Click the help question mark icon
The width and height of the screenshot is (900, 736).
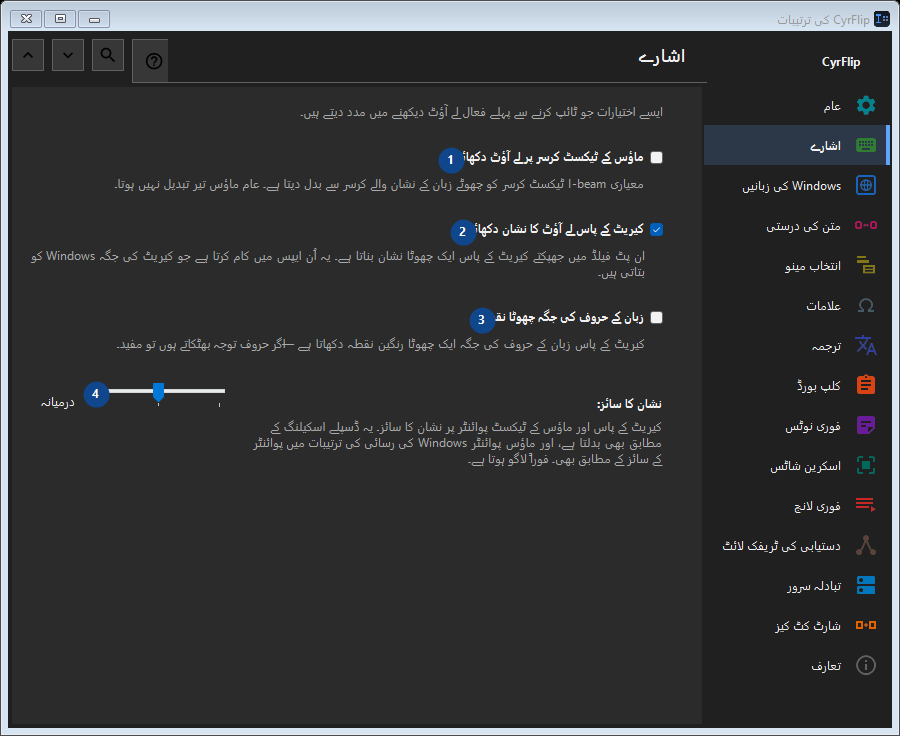tap(153, 61)
